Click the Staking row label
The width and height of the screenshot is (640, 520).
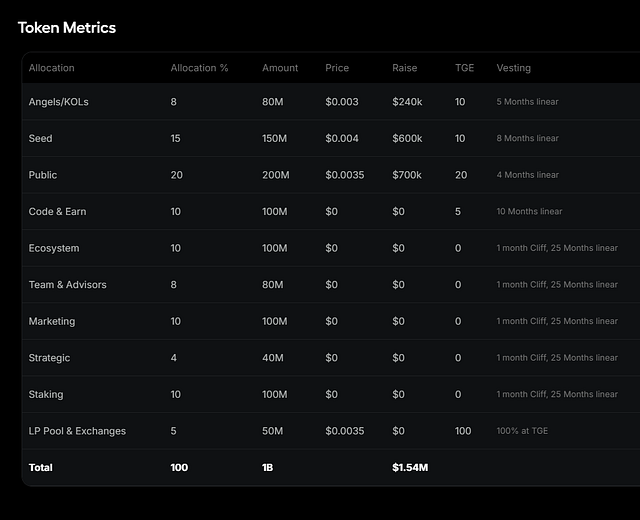pyautogui.click(x=46, y=394)
